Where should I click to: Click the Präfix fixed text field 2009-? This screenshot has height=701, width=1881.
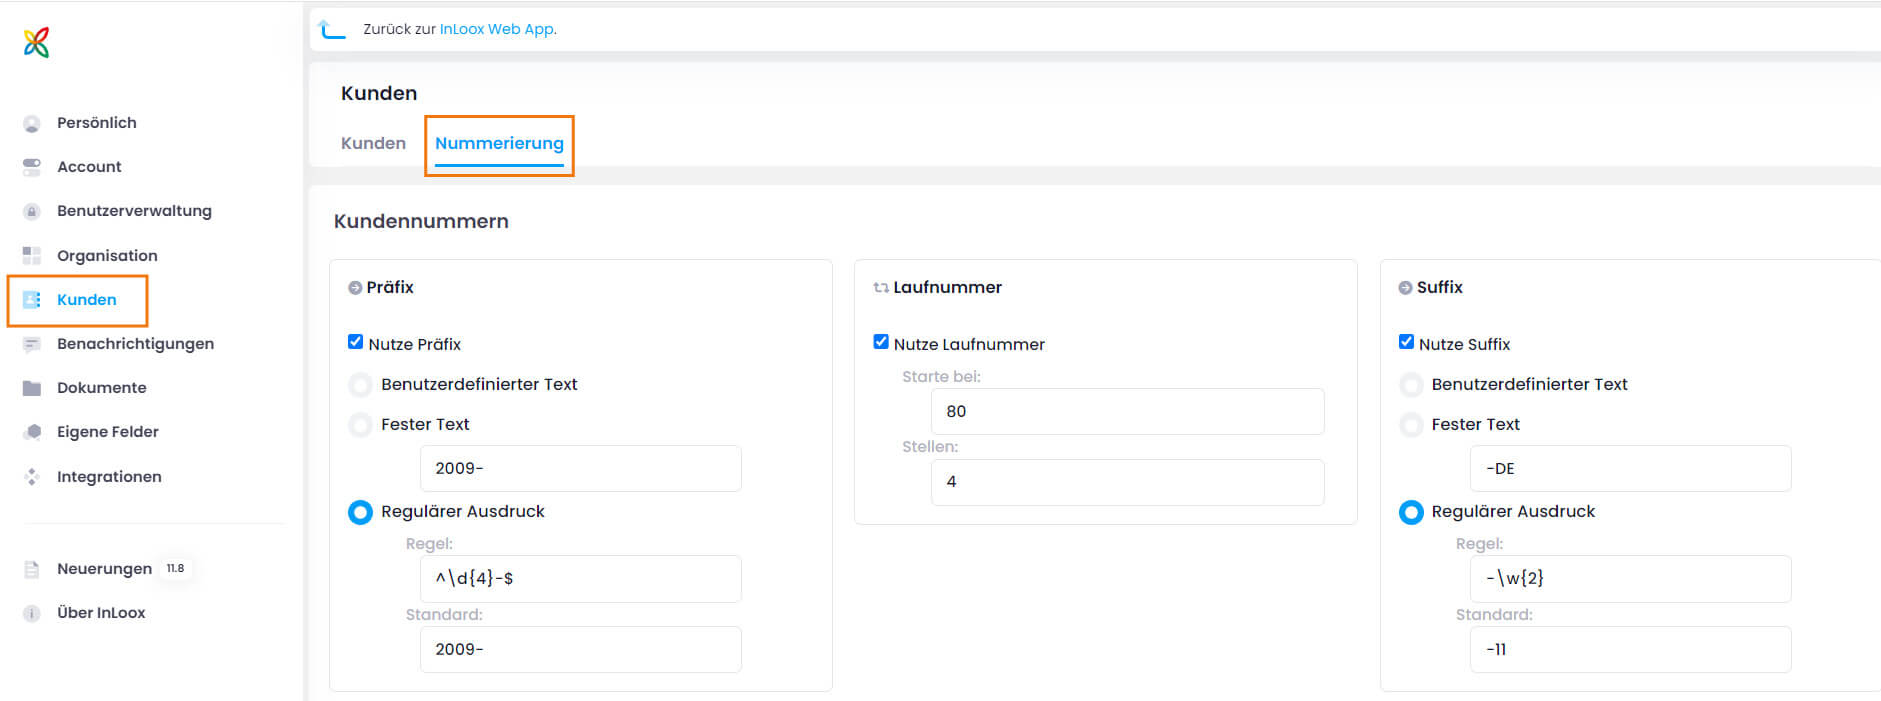[x=580, y=468]
